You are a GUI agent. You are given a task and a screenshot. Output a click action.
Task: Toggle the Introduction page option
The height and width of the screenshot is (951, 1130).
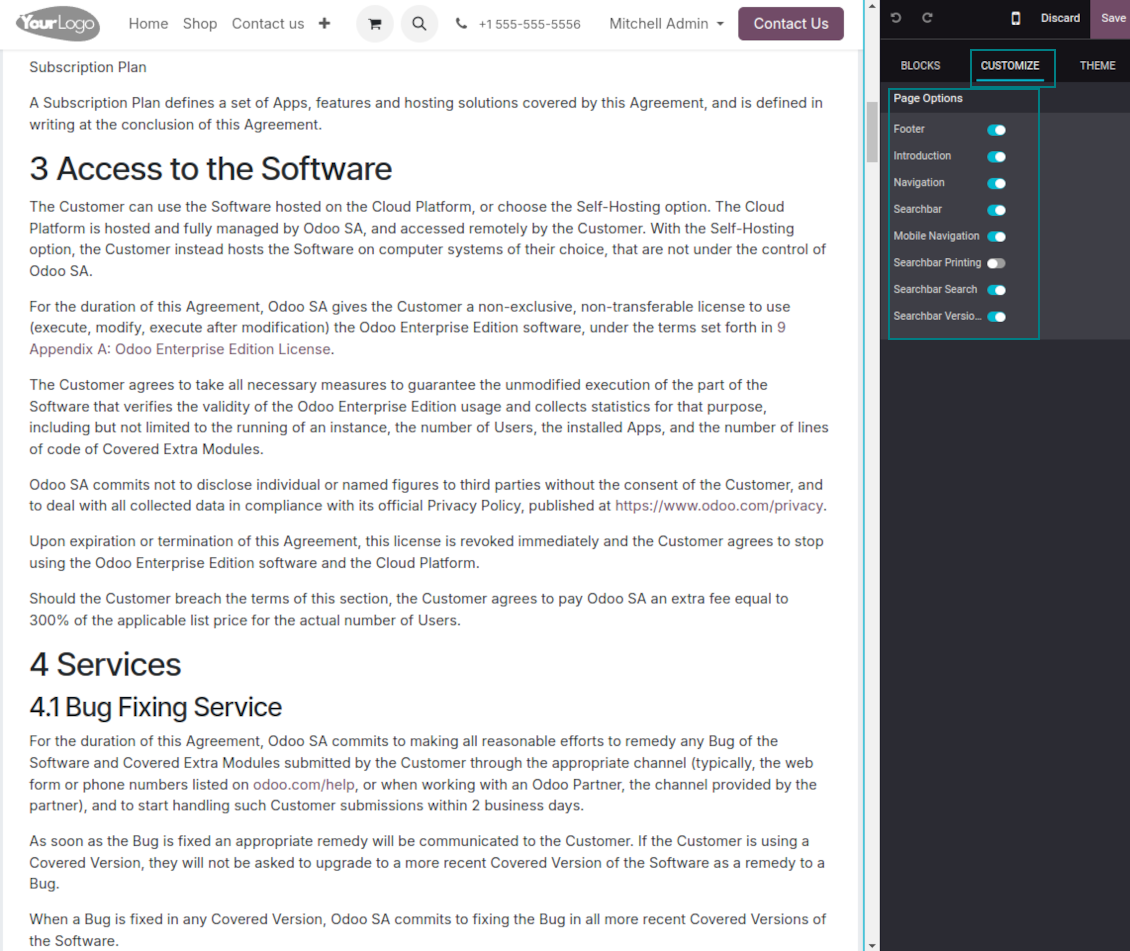click(996, 157)
